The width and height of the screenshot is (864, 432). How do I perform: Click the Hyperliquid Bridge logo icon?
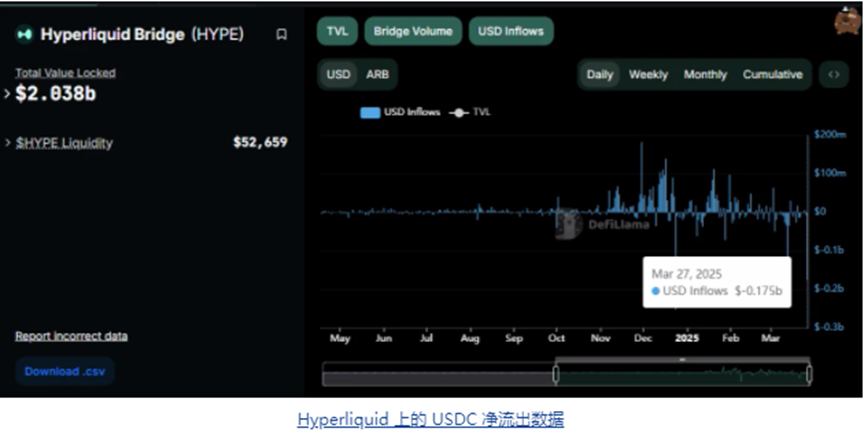[x=24, y=35]
